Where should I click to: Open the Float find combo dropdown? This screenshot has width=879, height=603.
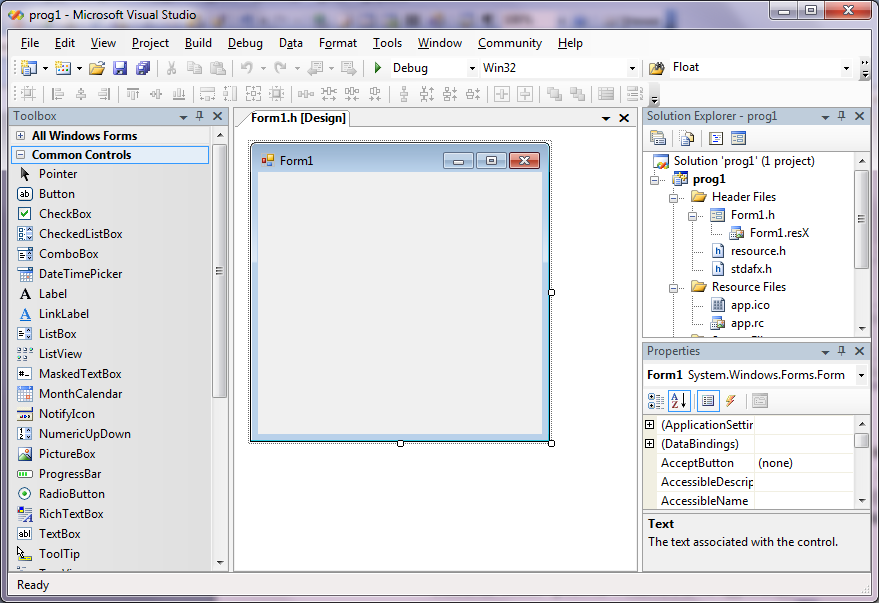pos(846,68)
